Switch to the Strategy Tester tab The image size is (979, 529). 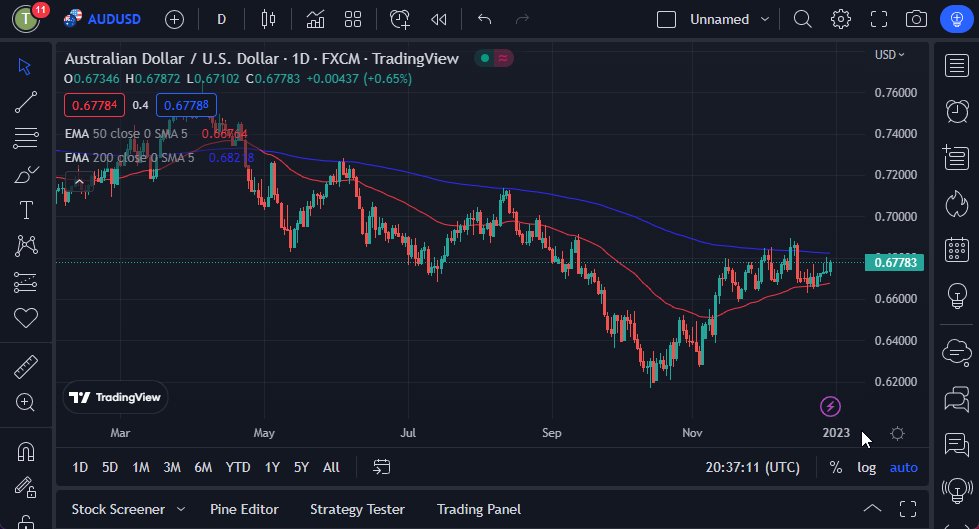pyautogui.click(x=356, y=509)
